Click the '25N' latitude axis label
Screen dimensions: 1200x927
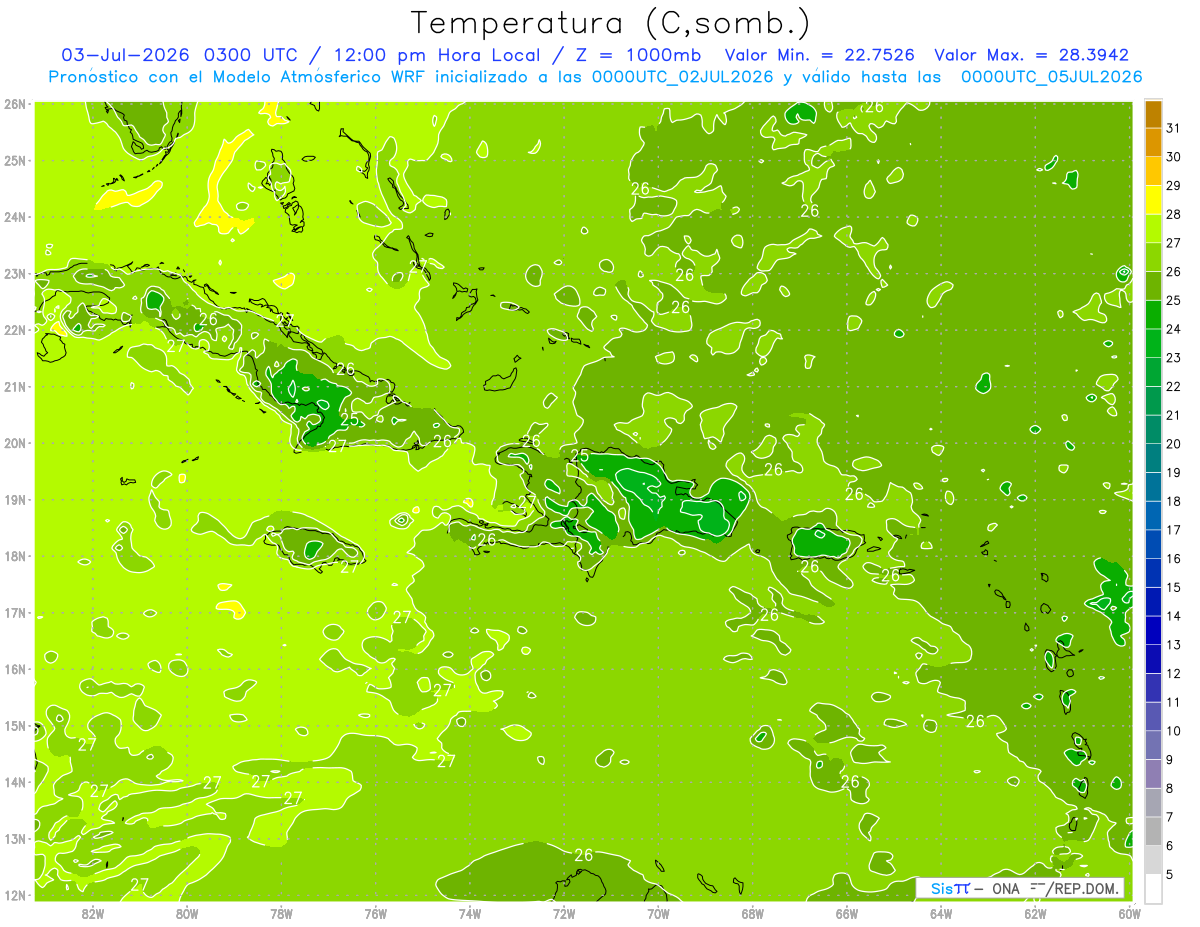coord(14,160)
